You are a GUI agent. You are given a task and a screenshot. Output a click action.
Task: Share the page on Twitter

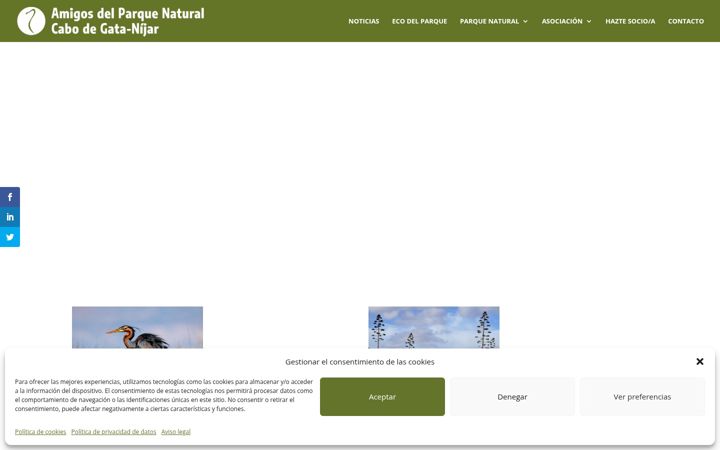click(10, 237)
